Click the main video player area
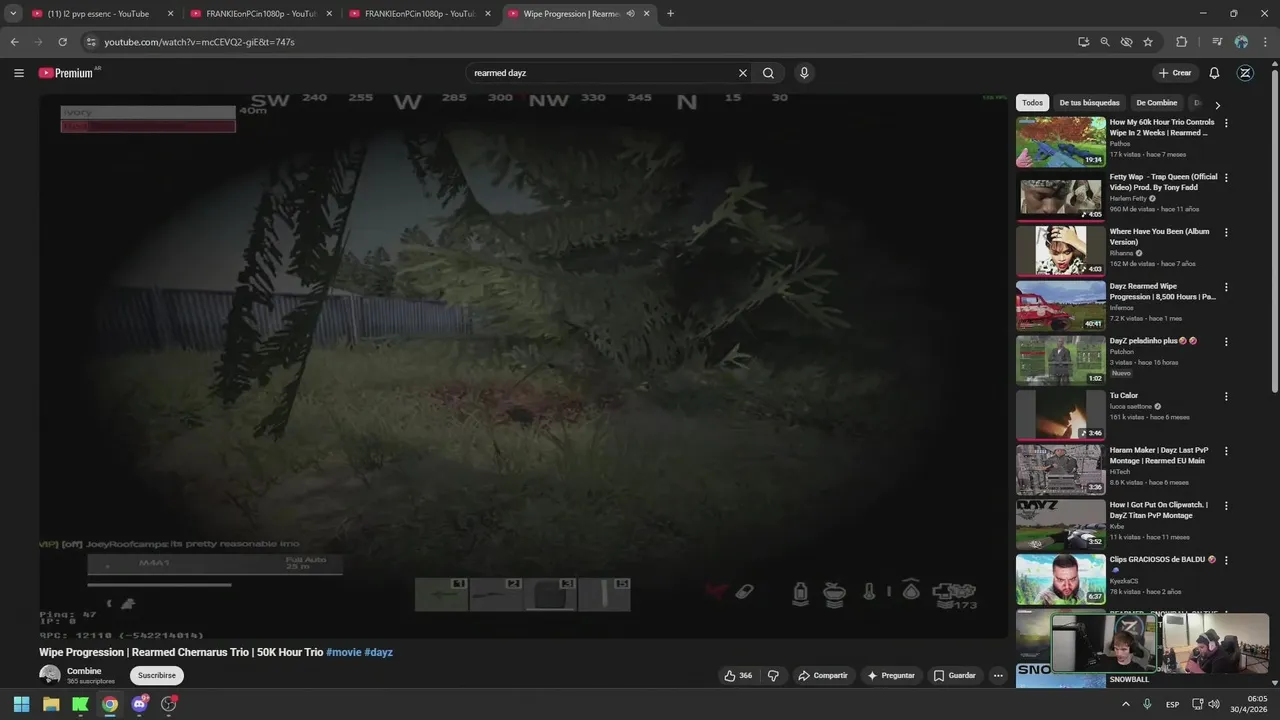The width and height of the screenshot is (1280, 720). pos(524,365)
